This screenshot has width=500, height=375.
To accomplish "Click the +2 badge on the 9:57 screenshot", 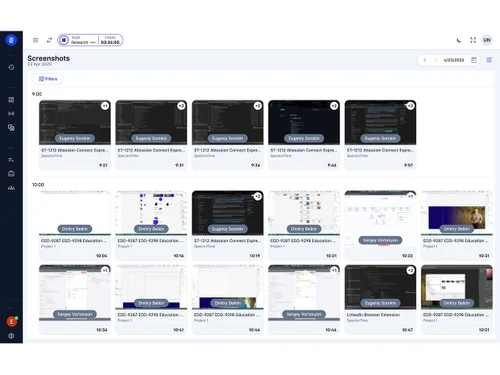I will [410, 106].
